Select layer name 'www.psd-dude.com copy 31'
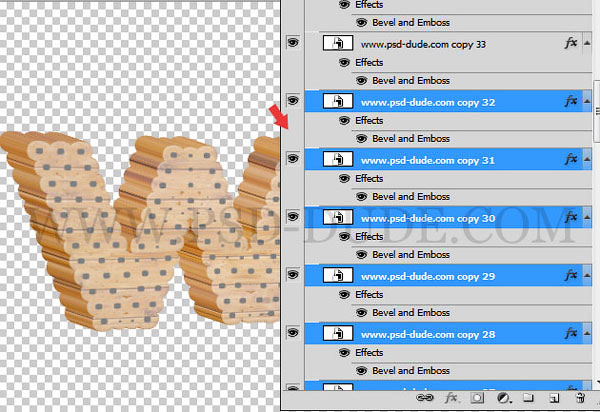600x412 pixels. 428,160
